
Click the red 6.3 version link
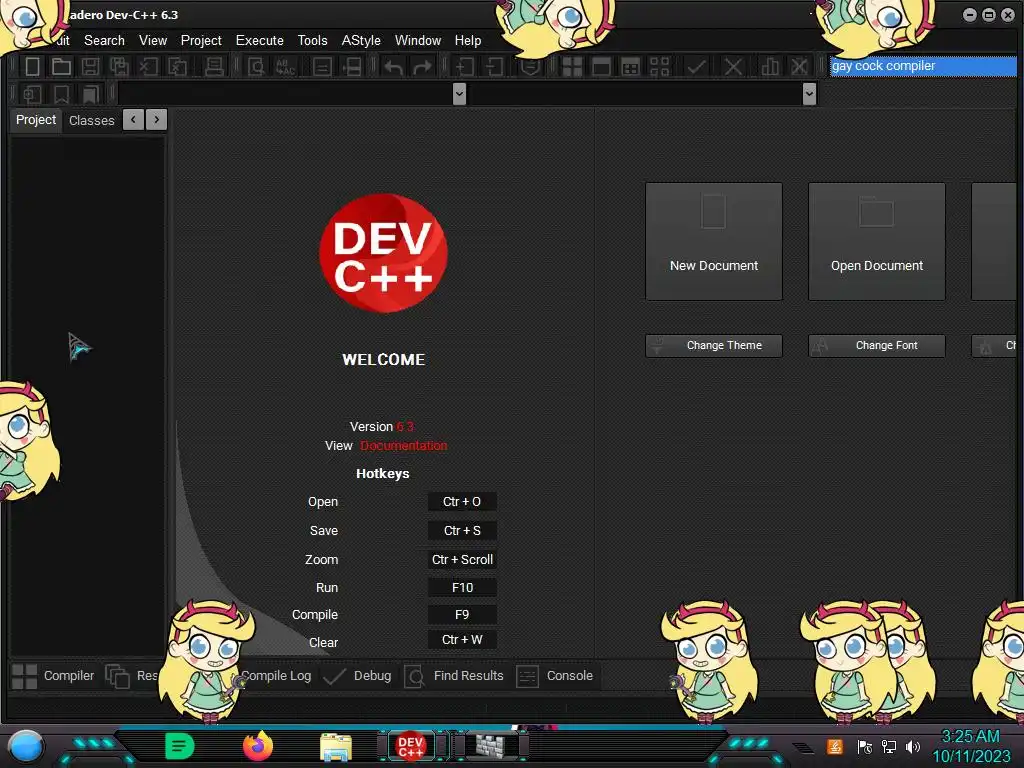click(x=405, y=426)
